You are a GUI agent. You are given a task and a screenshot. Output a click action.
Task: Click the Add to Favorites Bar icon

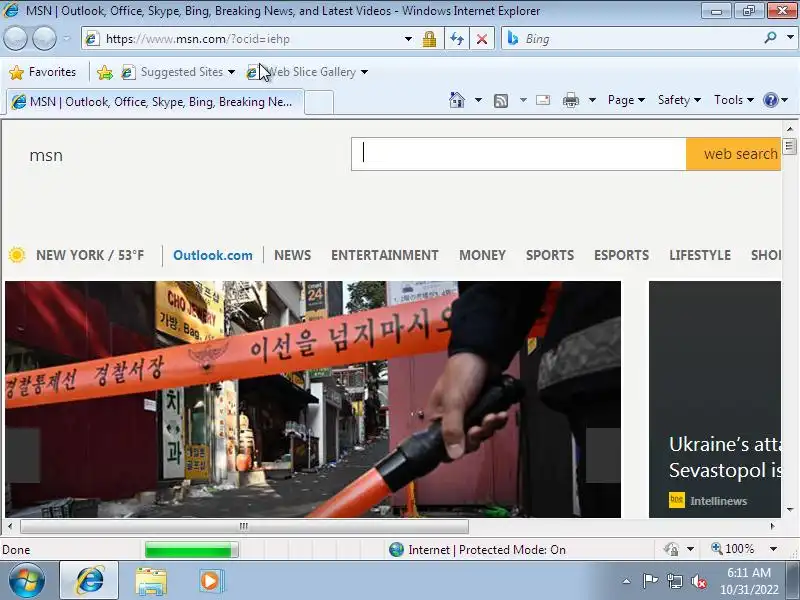(x=105, y=72)
